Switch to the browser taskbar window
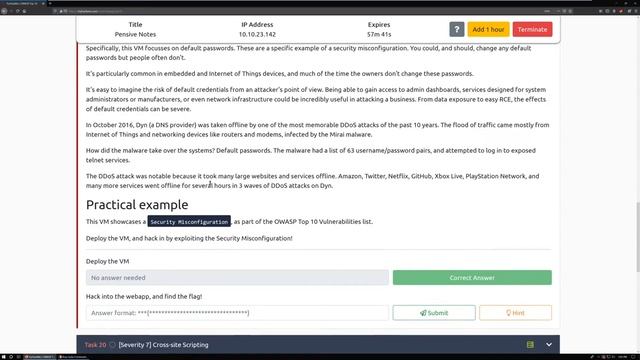Screen dimensions: 640x360 point(39,357)
